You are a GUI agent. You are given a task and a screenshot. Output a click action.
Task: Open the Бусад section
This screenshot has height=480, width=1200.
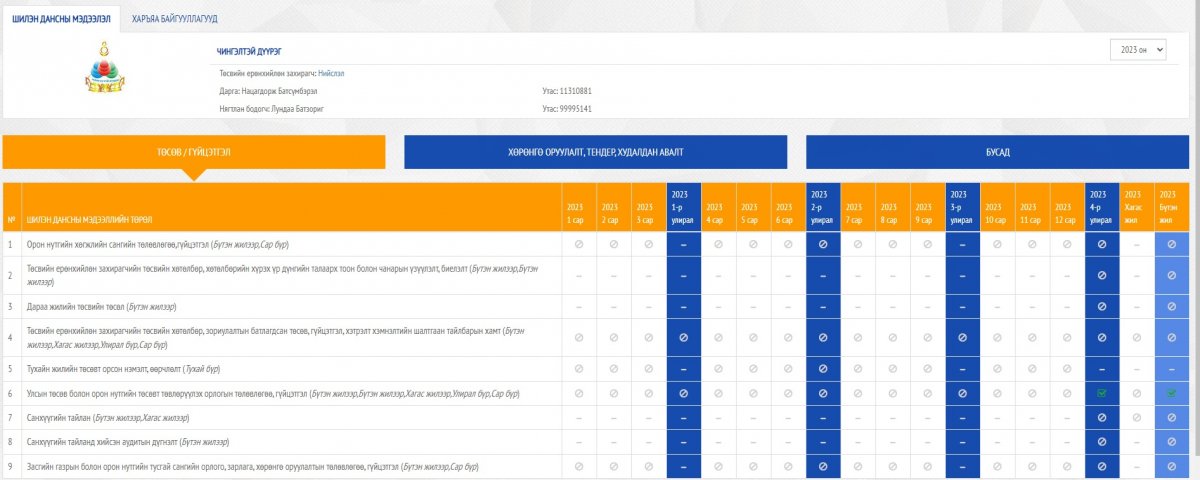pyautogui.click(x=997, y=152)
